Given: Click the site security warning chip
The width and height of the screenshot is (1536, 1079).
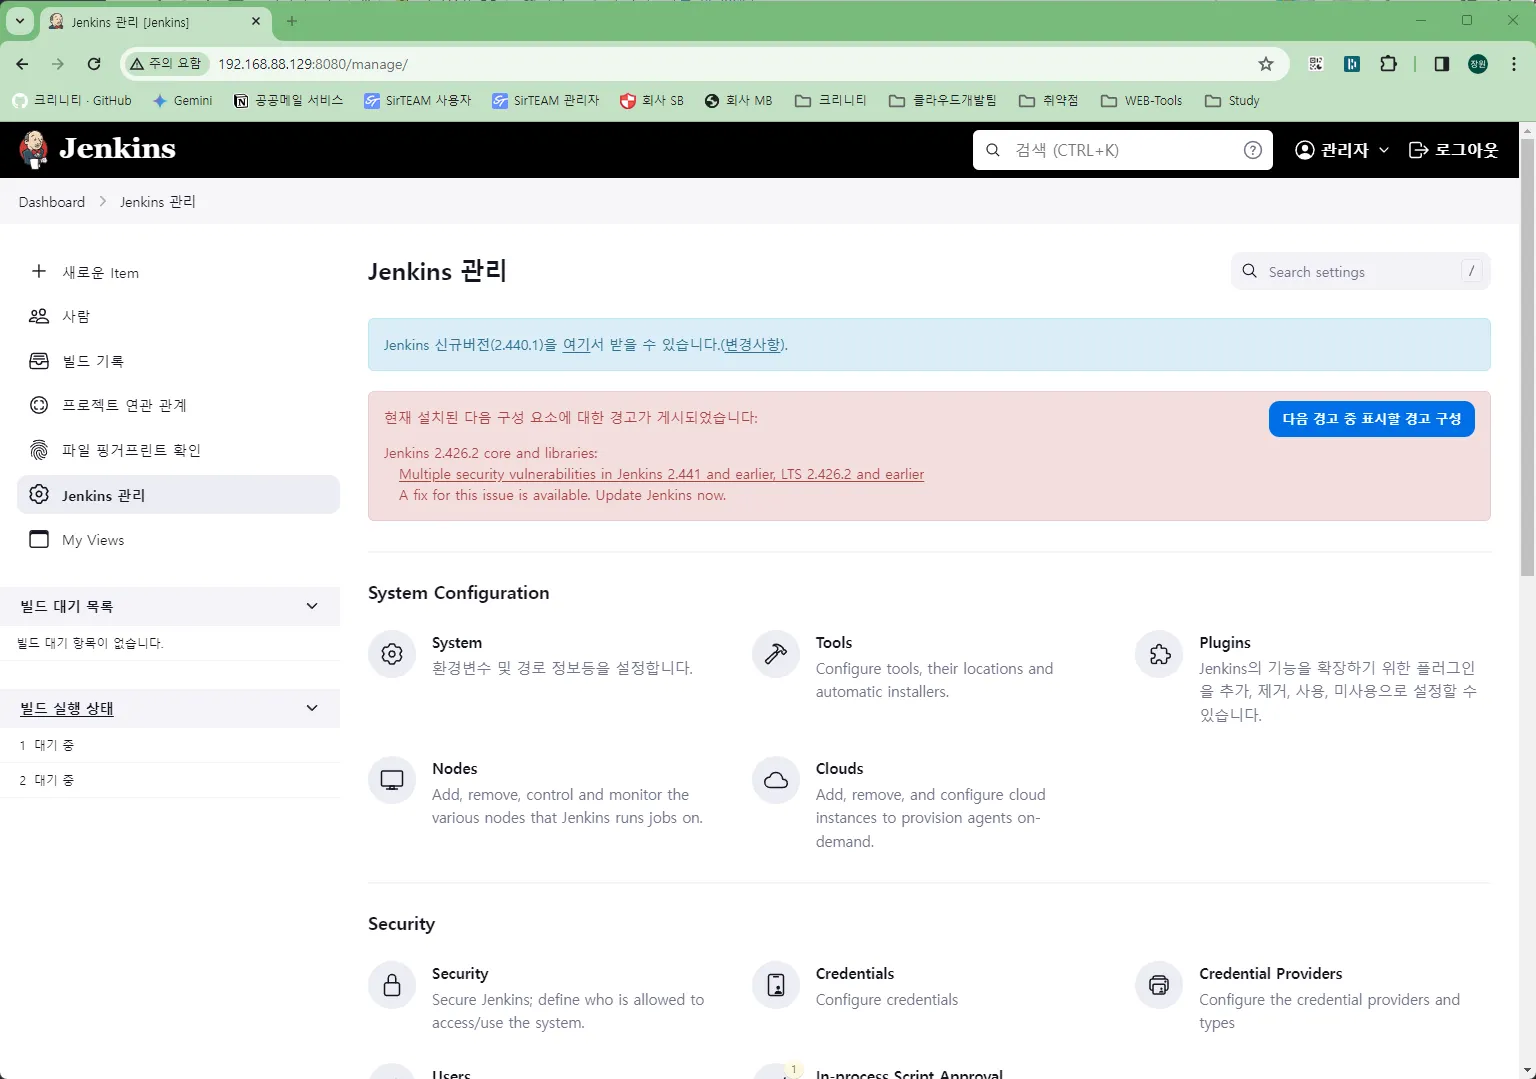Looking at the screenshot, I should pyautogui.click(x=166, y=64).
